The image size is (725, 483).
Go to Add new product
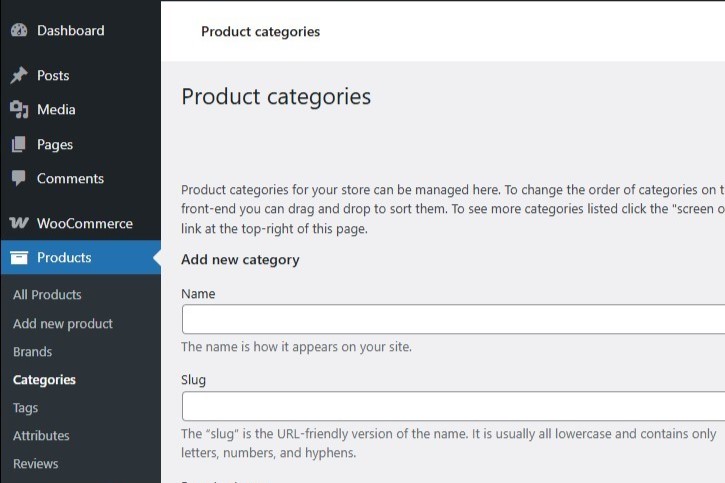pos(63,324)
